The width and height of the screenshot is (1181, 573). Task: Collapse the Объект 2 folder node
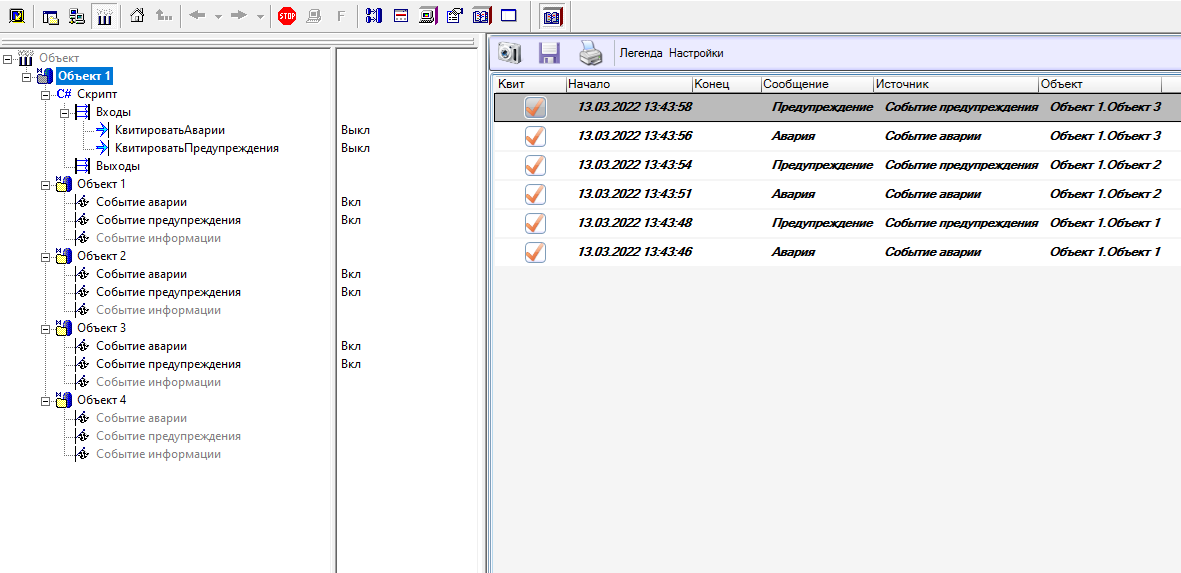[45, 257]
